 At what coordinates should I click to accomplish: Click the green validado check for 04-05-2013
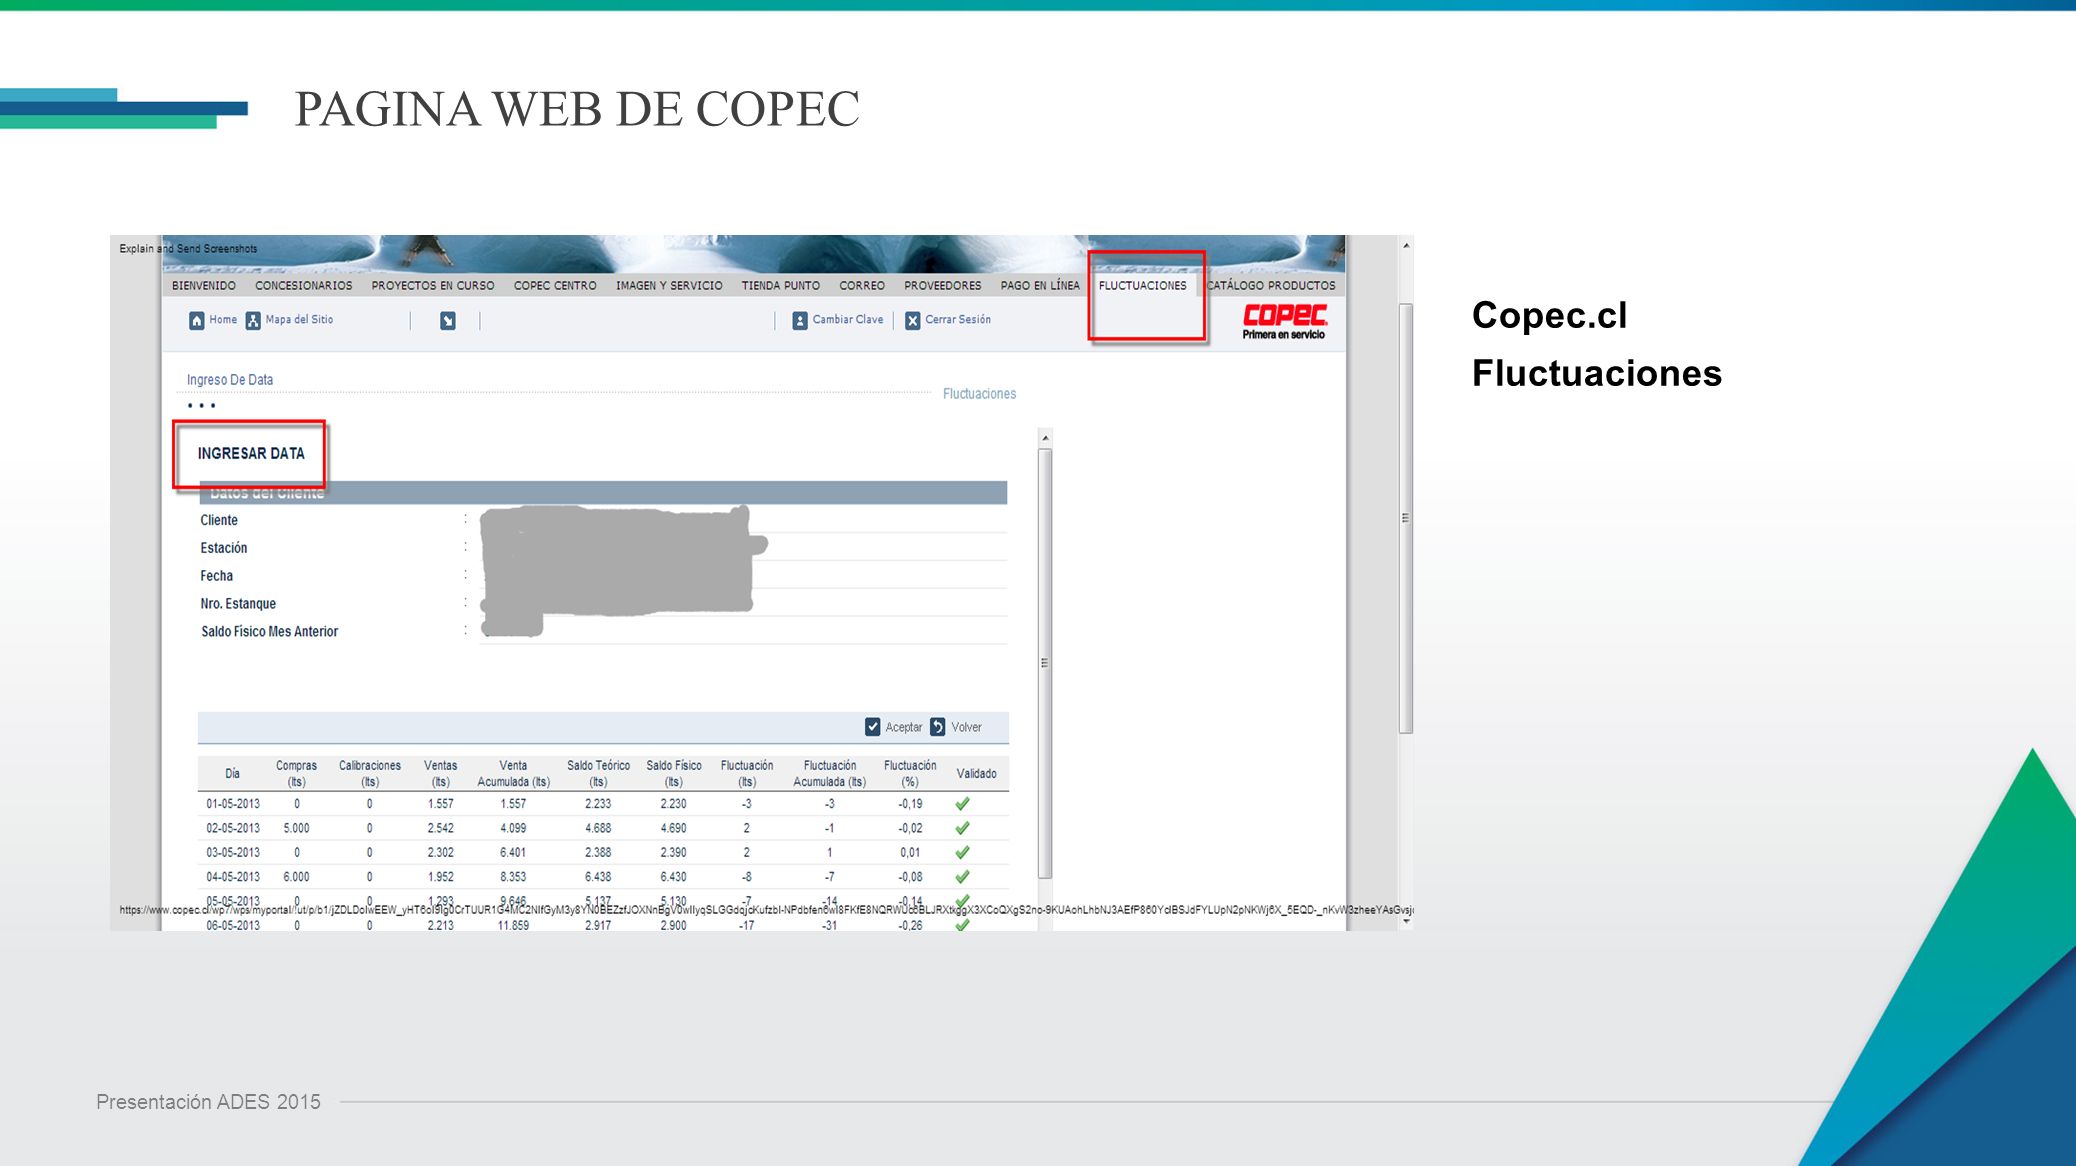(962, 877)
